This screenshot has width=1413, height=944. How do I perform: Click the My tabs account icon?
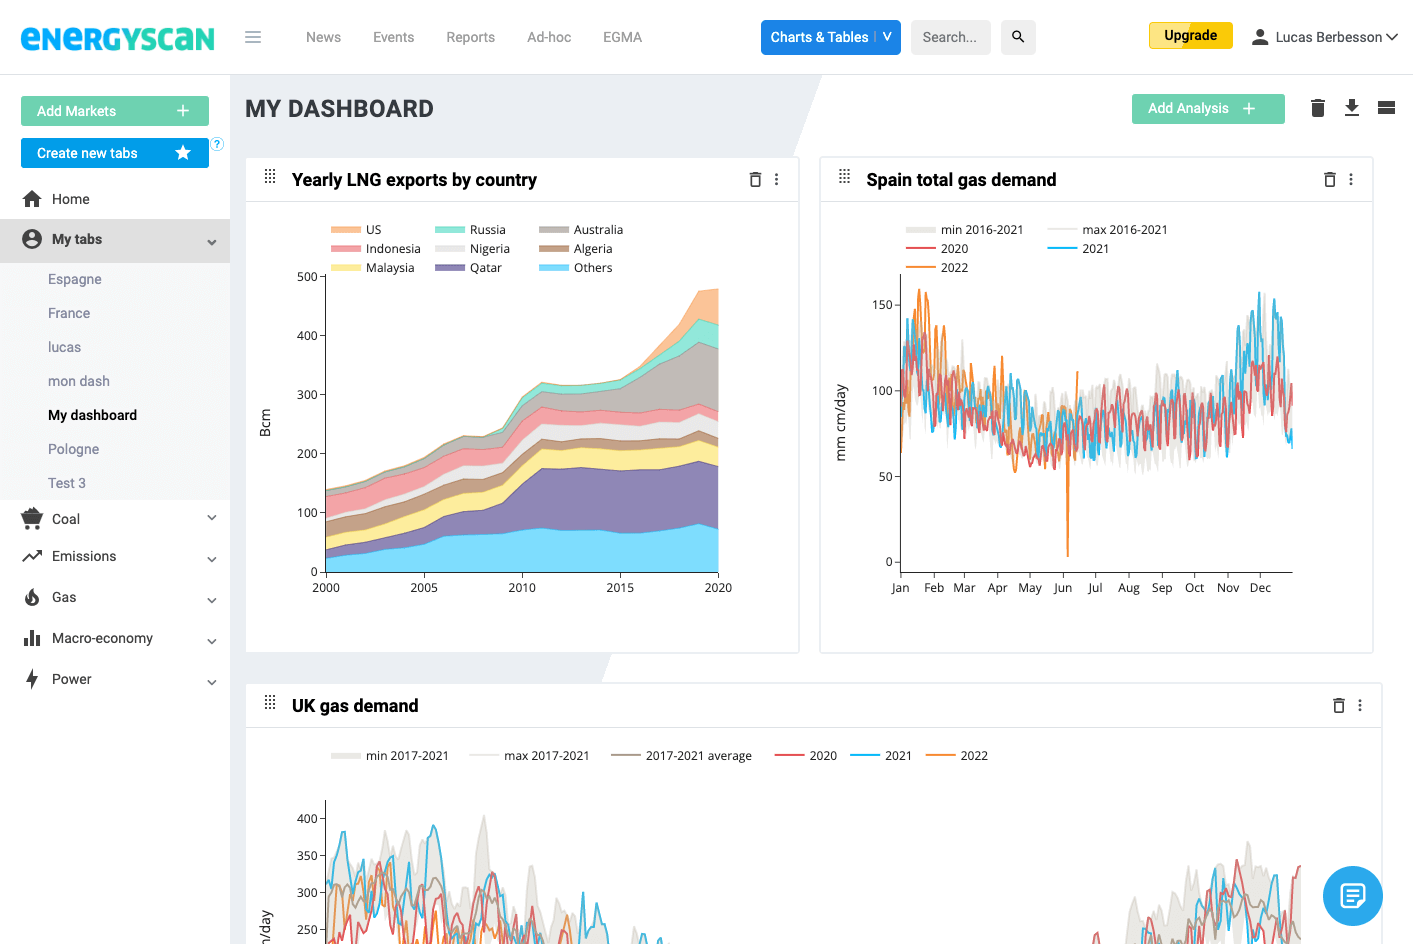point(32,239)
